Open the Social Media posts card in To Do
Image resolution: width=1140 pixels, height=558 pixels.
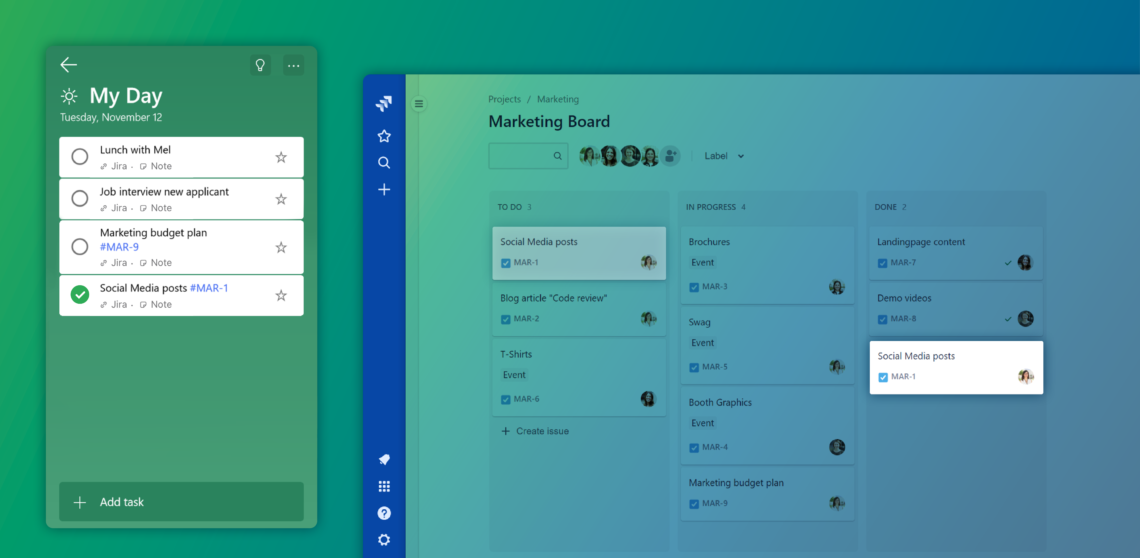point(579,252)
